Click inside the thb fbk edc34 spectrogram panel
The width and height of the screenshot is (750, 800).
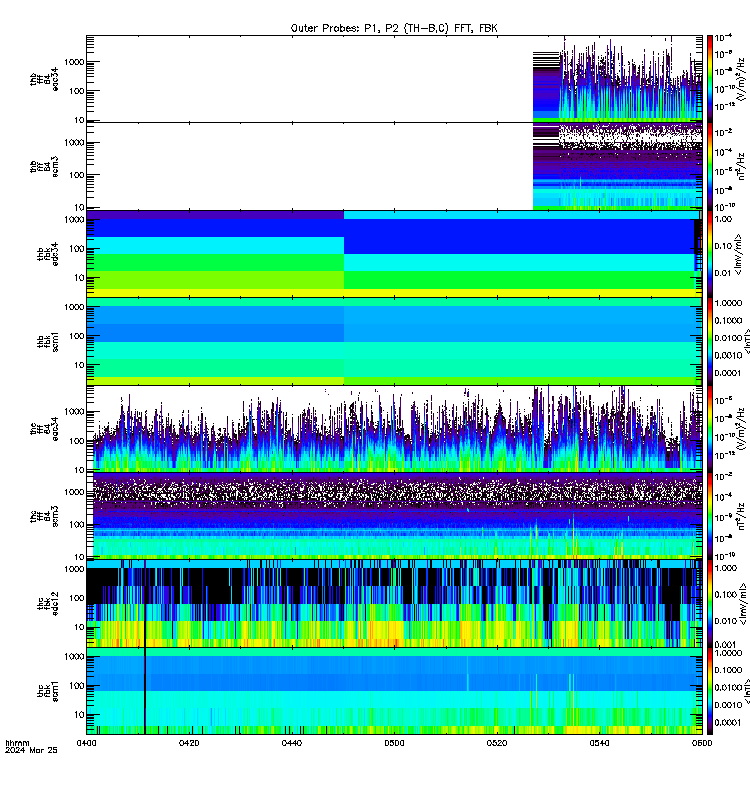pyautogui.click(x=394, y=254)
